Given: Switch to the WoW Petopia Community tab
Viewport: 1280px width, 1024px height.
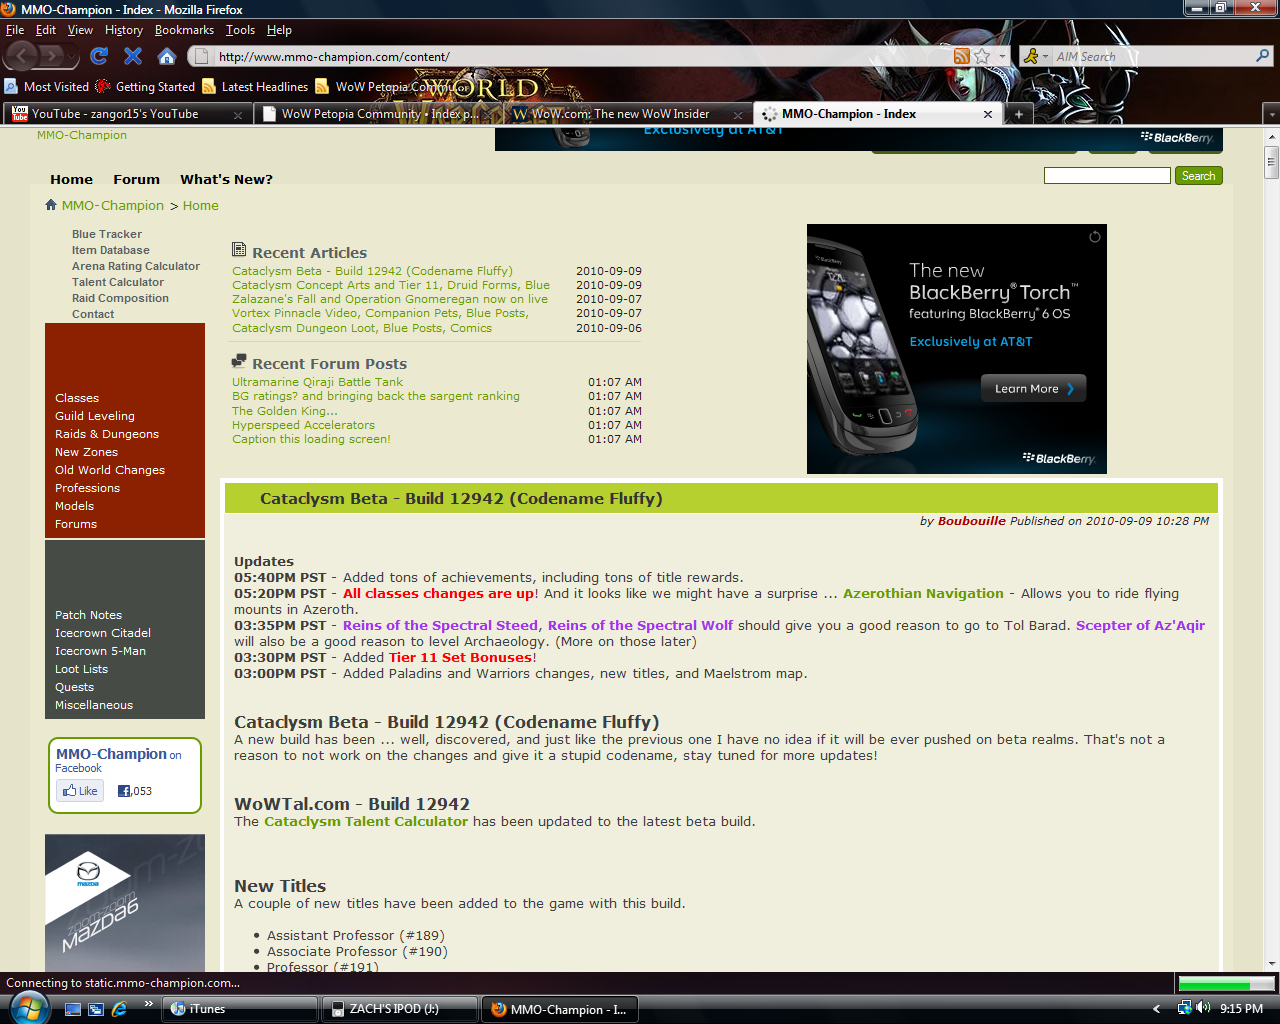Looking at the screenshot, I should pos(378,114).
